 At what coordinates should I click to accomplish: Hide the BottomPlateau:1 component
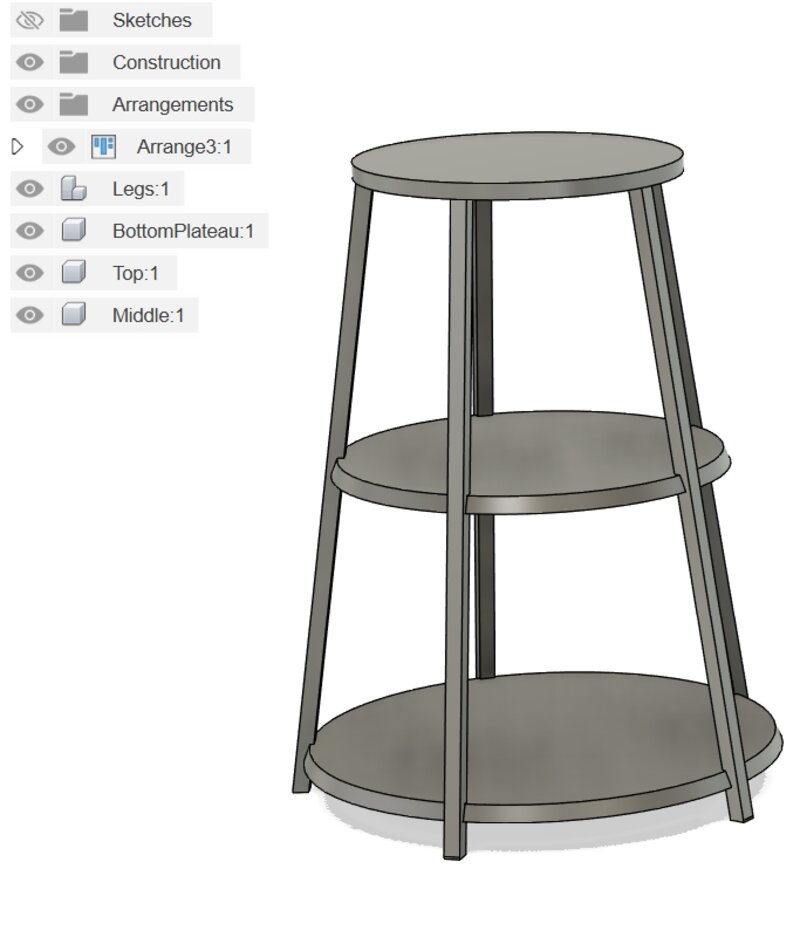30,231
